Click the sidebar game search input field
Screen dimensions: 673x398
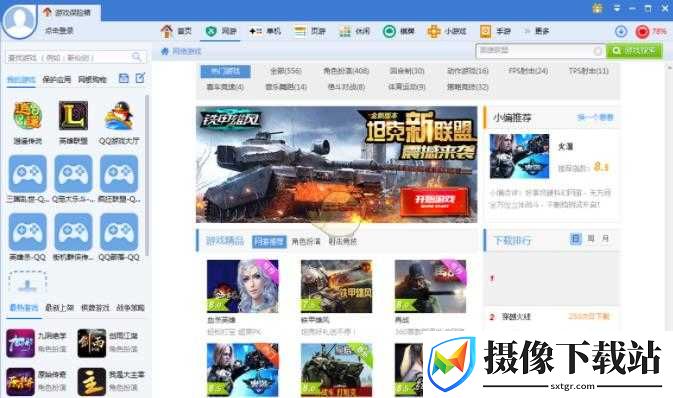[76, 57]
